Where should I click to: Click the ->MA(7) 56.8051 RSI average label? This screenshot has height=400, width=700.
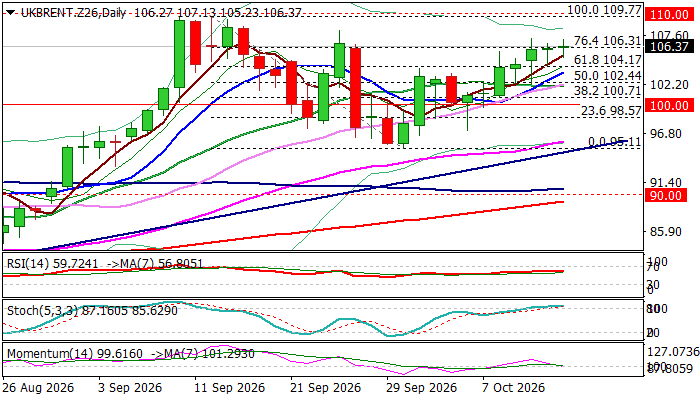(154, 264)
